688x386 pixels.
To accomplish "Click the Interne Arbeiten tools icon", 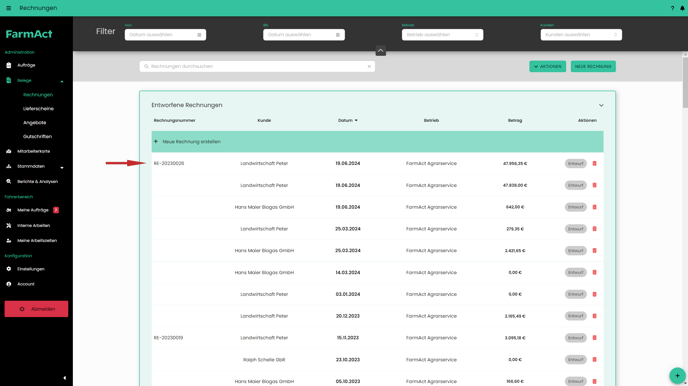I will click(x=8, y=225).
